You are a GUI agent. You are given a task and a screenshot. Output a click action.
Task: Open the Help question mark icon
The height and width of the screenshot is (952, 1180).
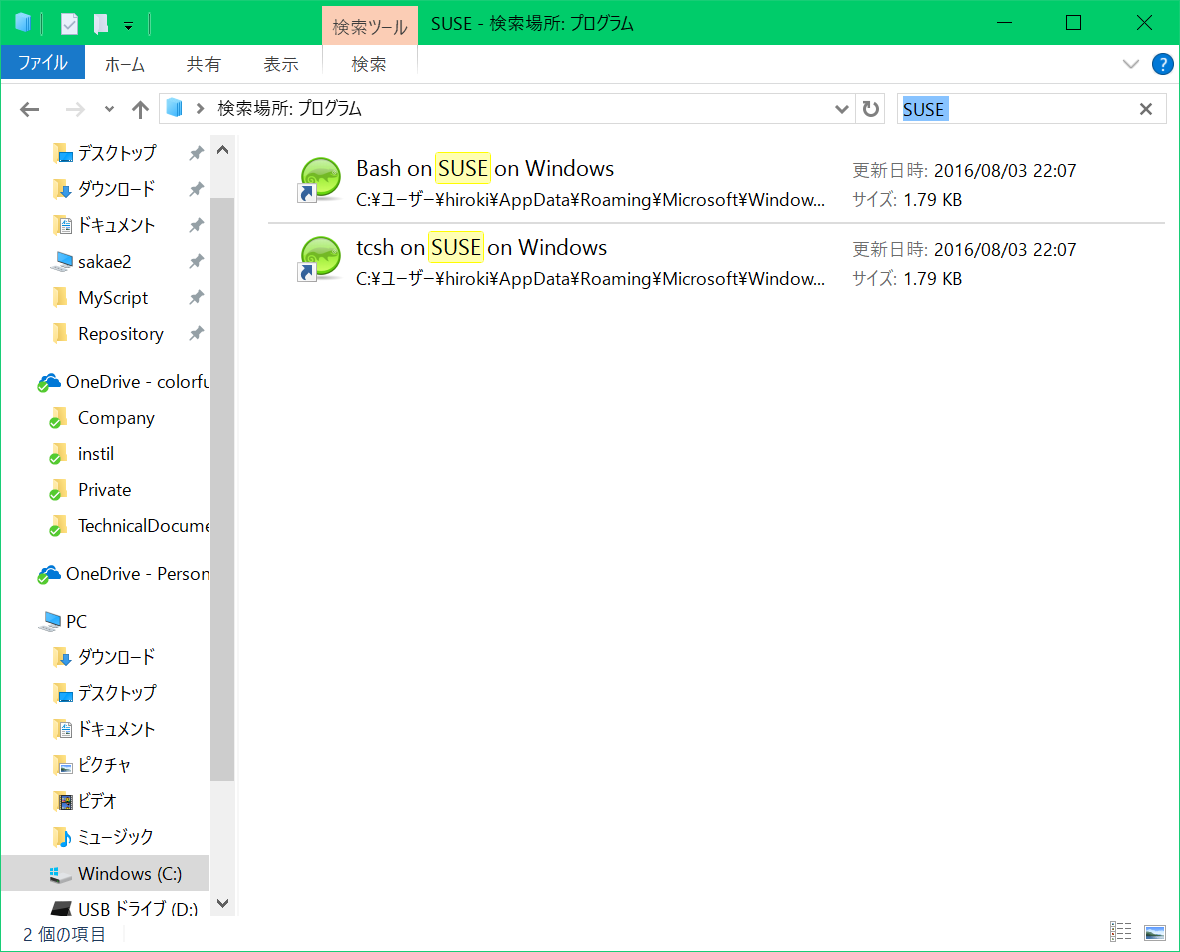(1163, 64)
